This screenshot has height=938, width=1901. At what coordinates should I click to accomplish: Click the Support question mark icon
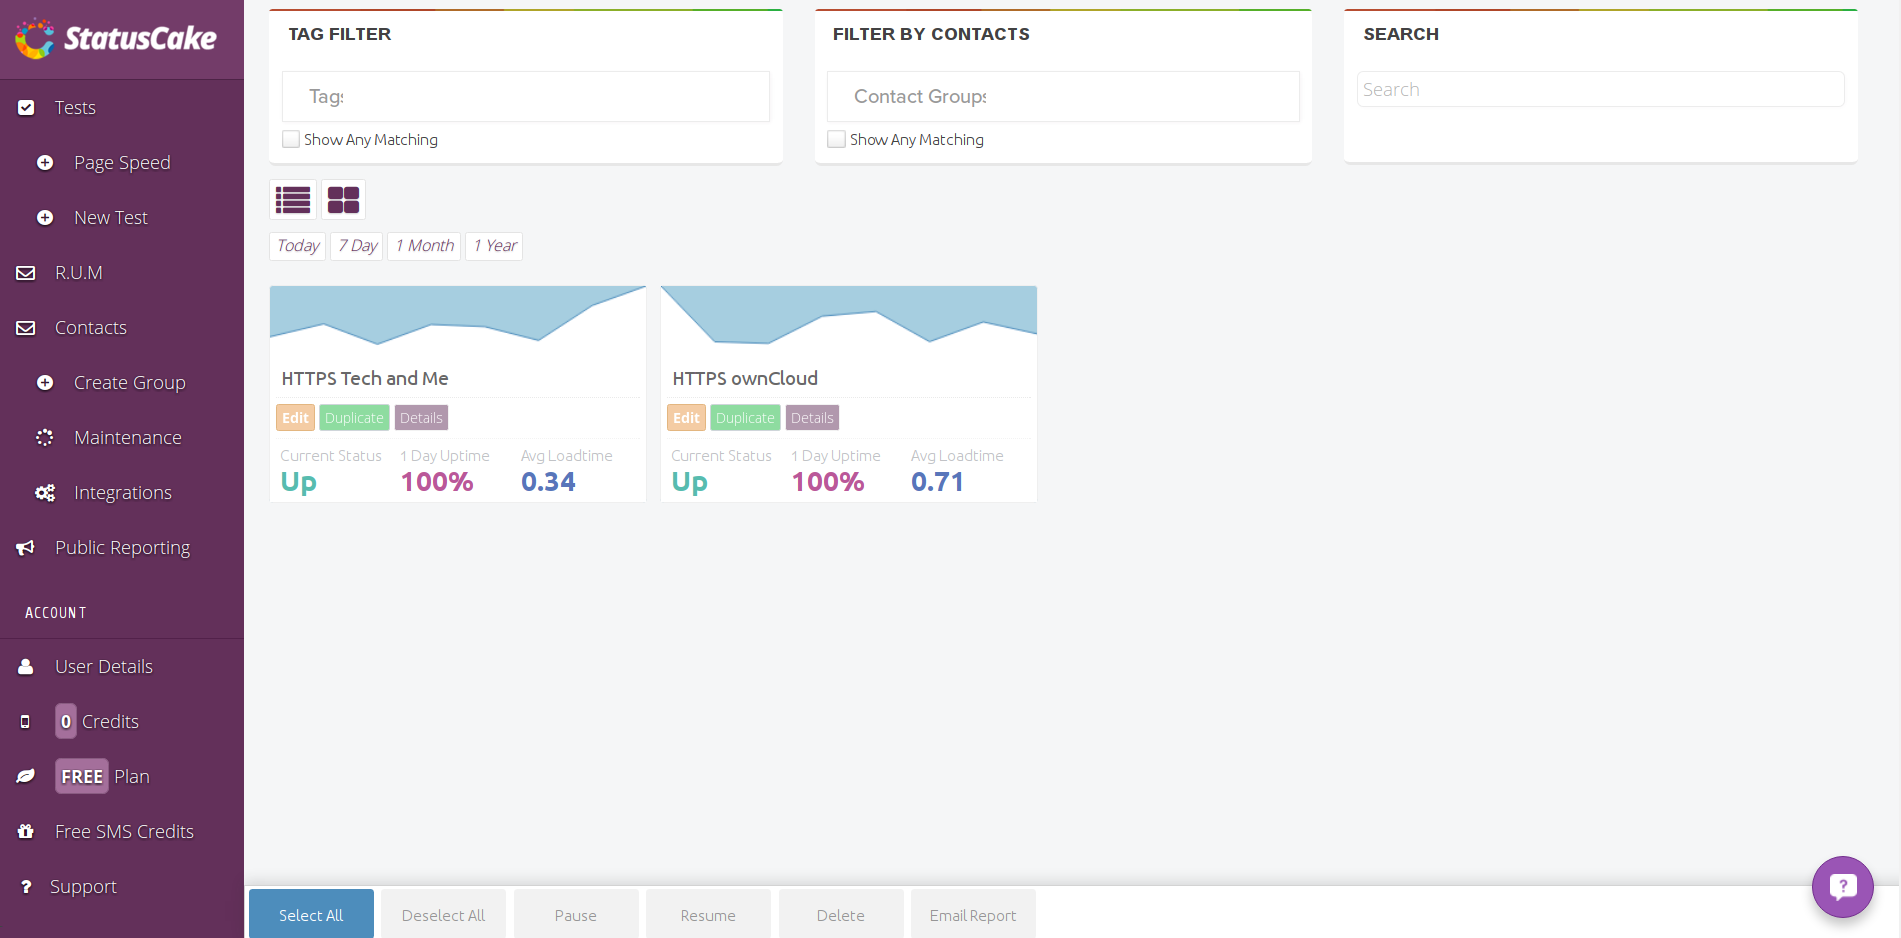pos(26,886)
